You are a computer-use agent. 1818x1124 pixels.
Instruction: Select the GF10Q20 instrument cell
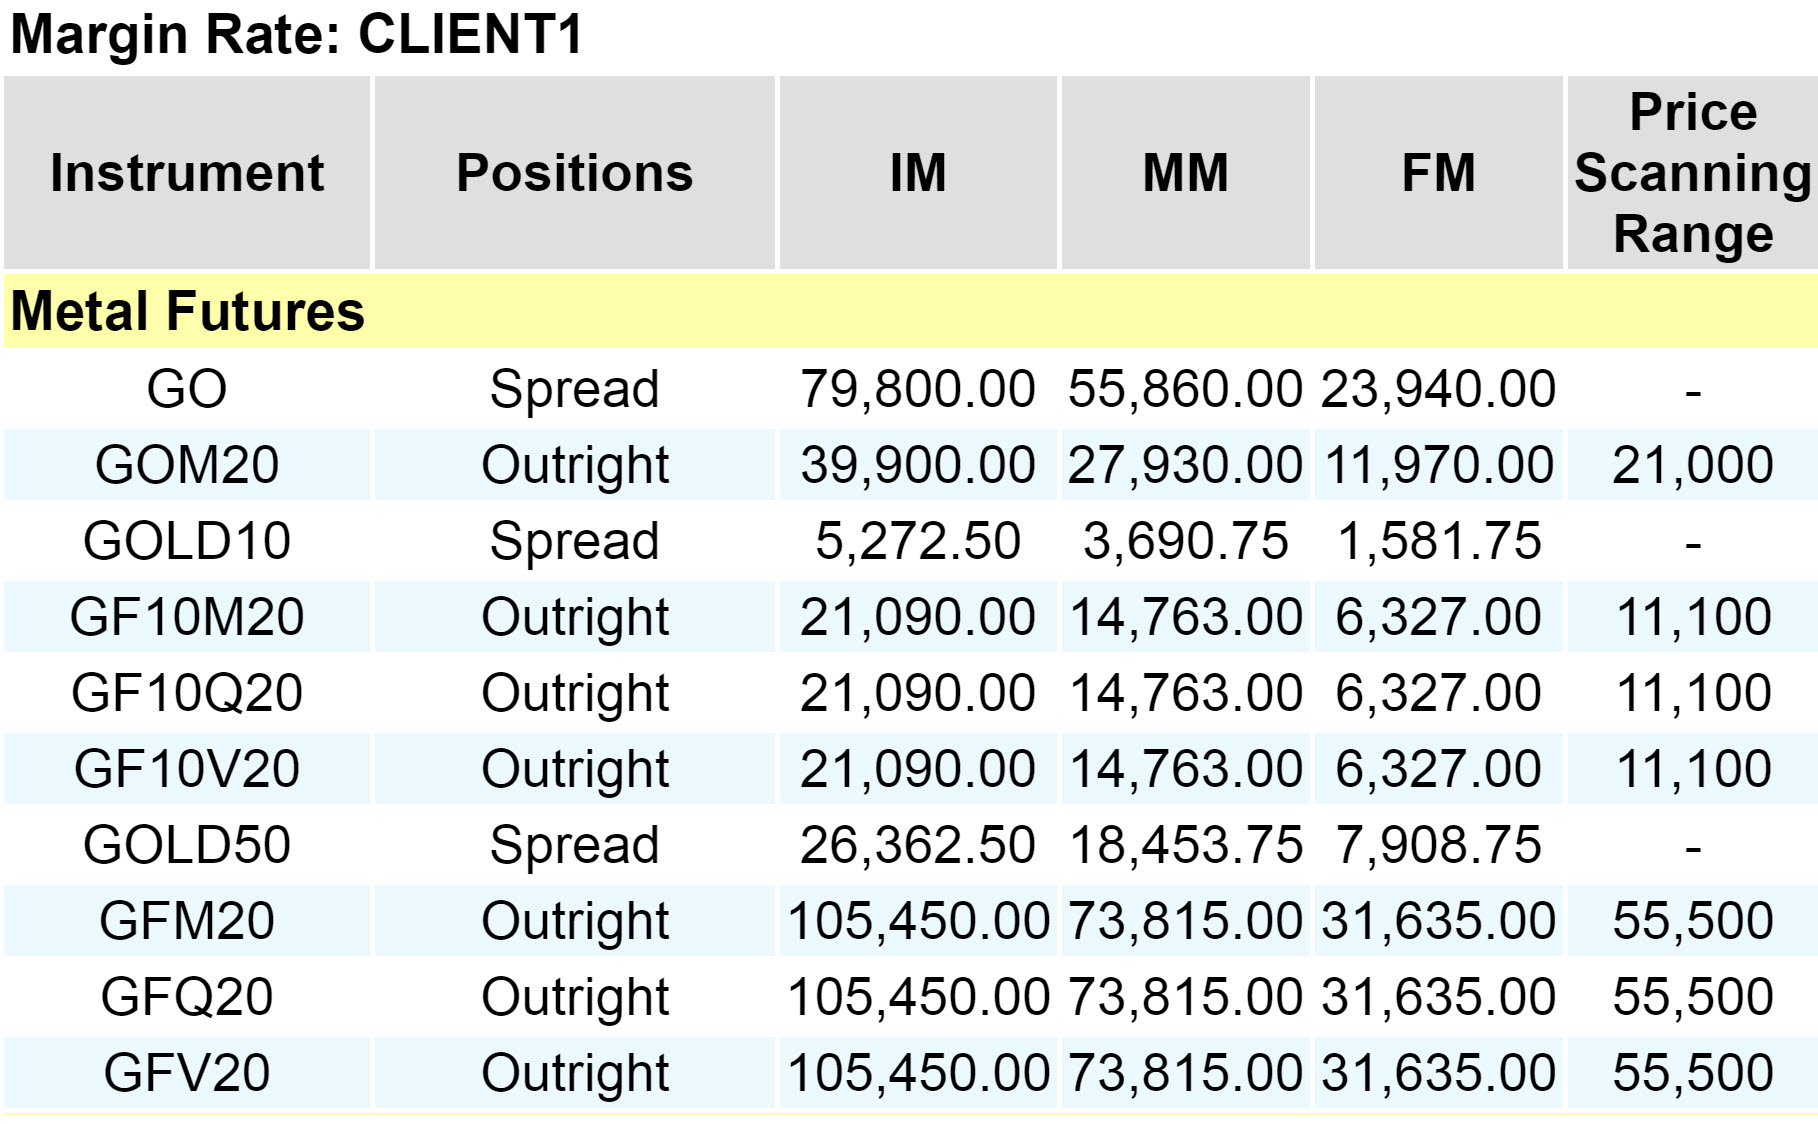[187, 693]
